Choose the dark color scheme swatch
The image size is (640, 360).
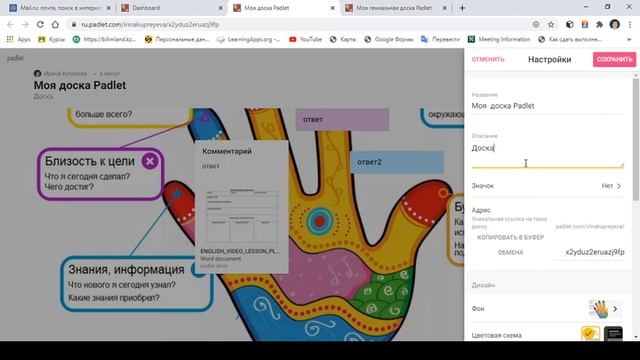pos(613,333)
